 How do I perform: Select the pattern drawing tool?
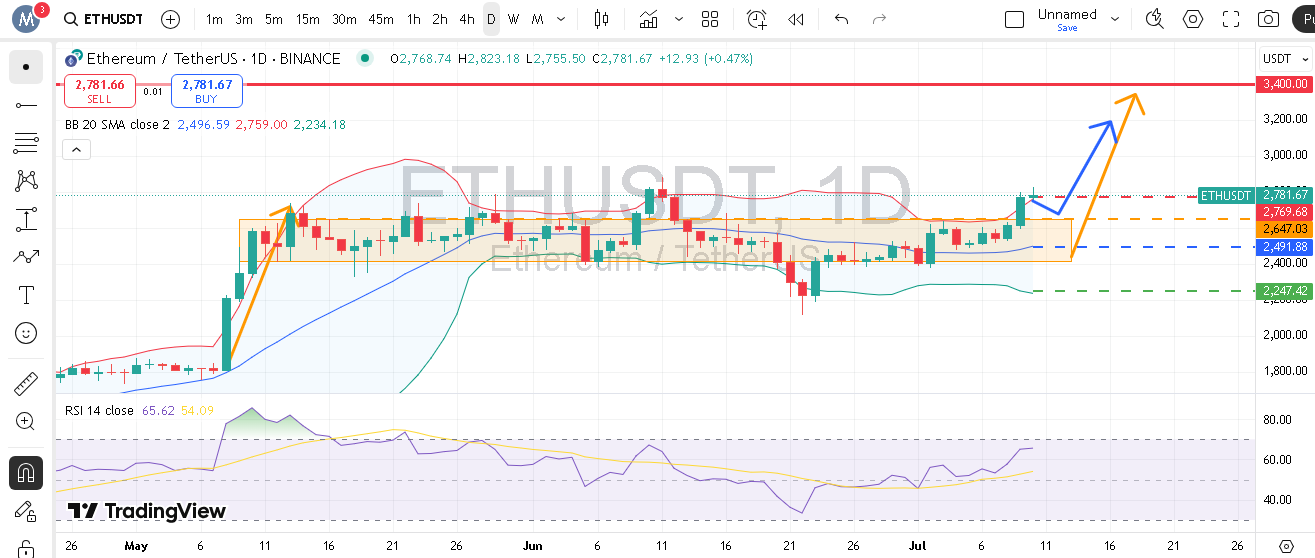pyautogui.click(x=26, y=181)
